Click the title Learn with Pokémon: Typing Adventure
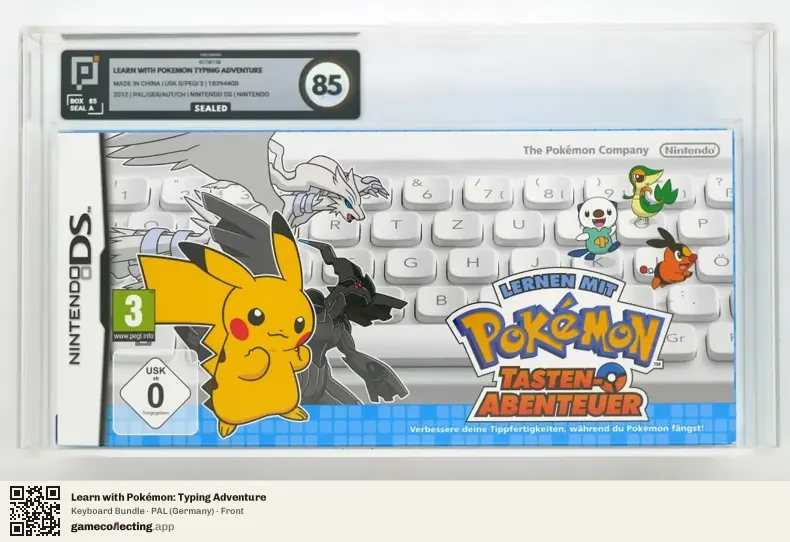Viewport: 790px width, 542px height. coord(168,497)
